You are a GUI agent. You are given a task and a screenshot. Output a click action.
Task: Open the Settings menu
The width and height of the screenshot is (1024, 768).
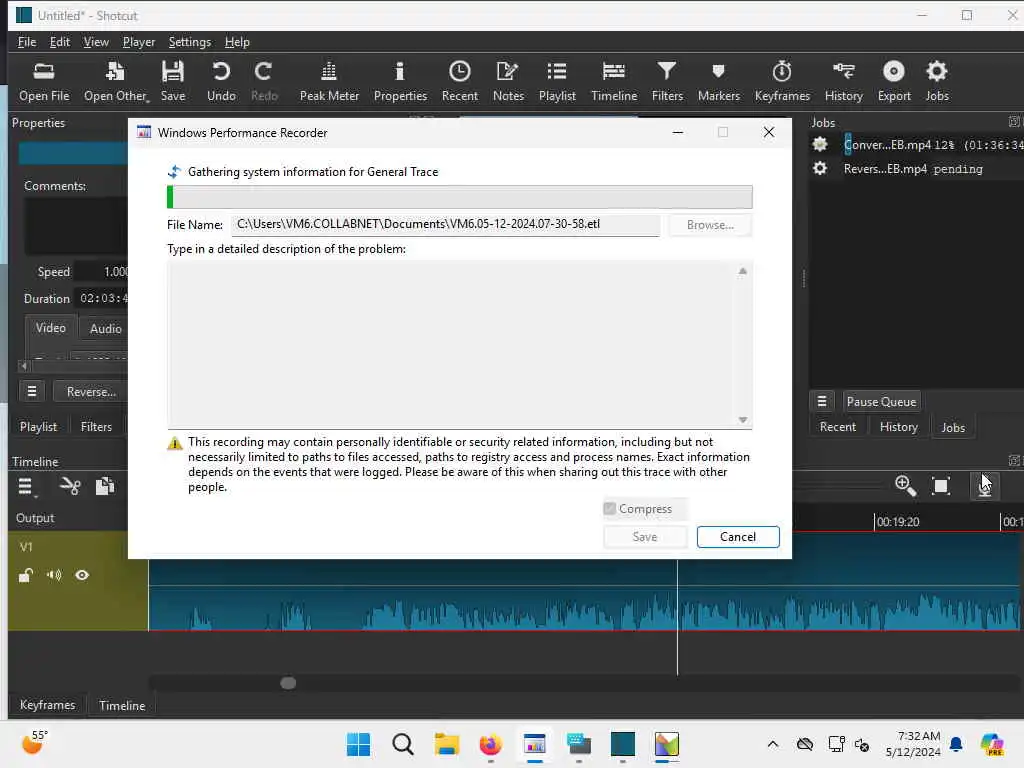(189, 42)
